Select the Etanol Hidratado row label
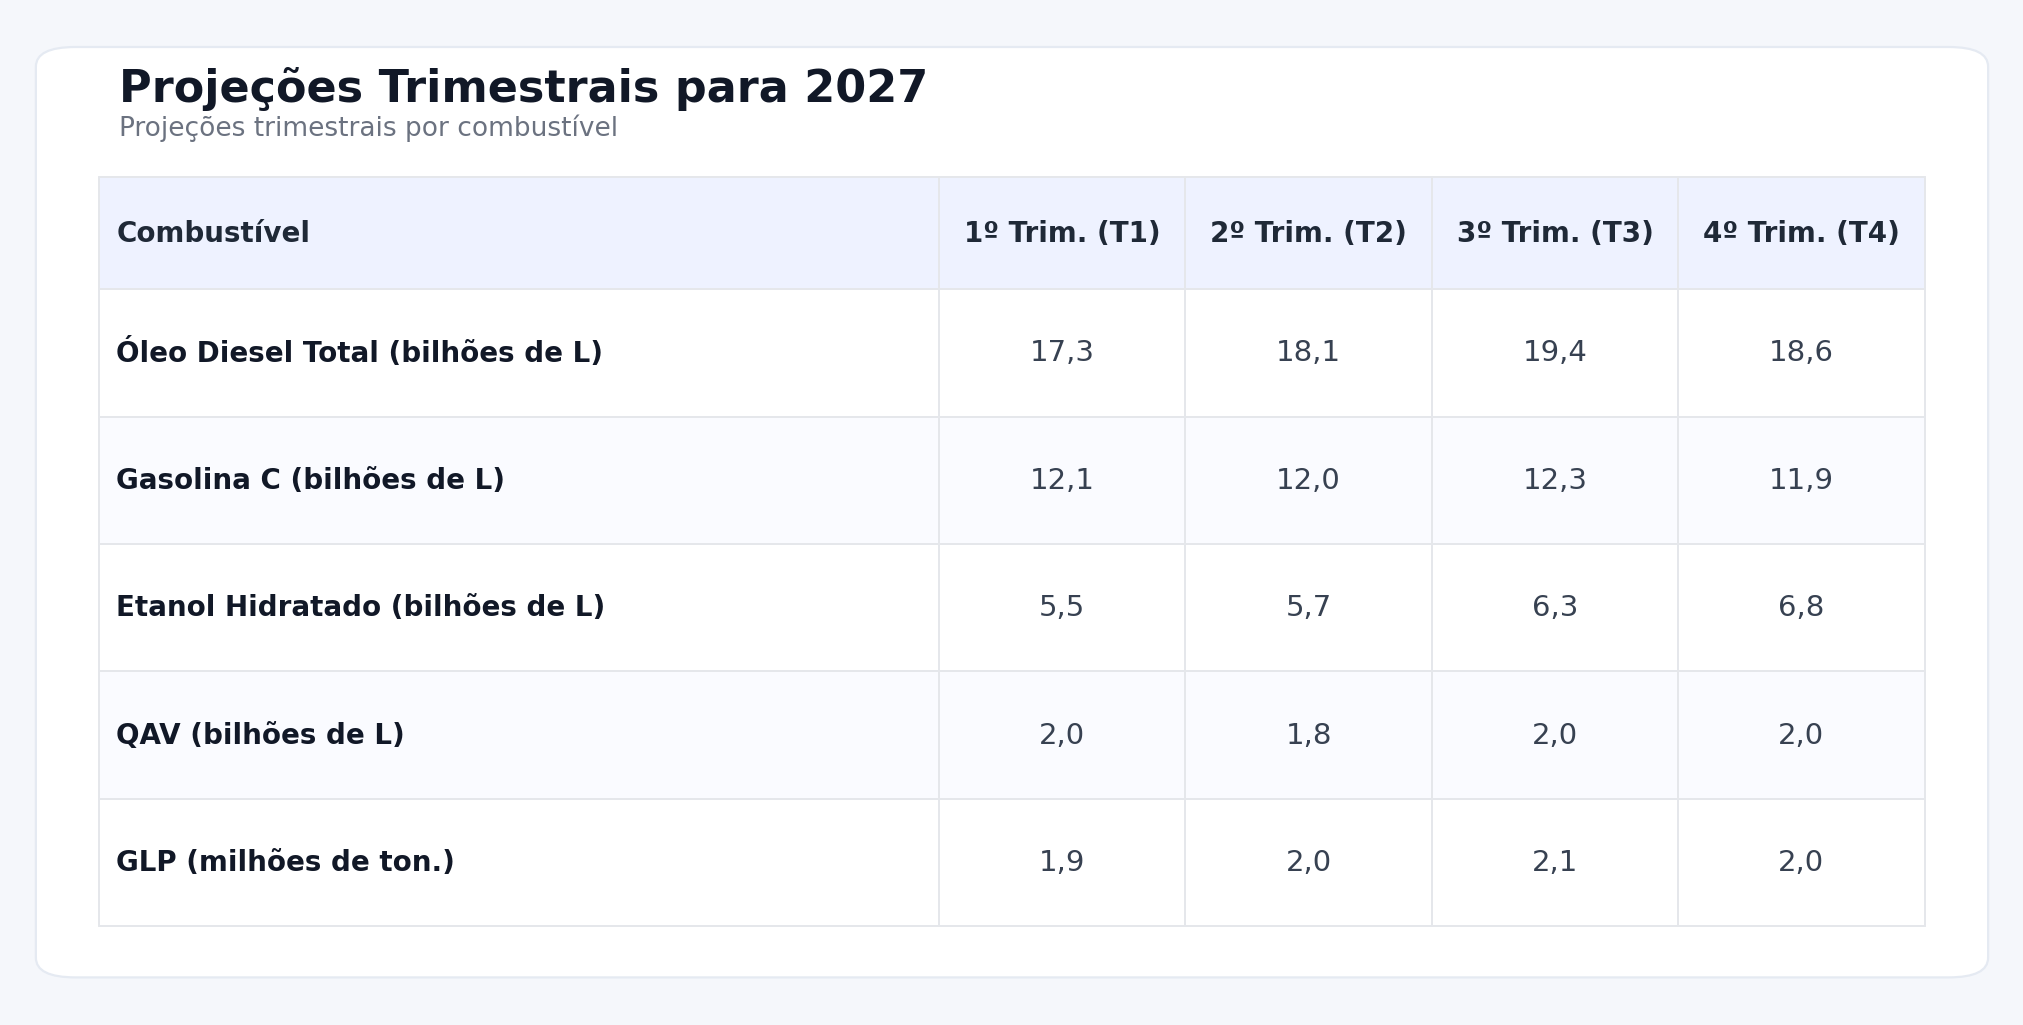 point(360,607)
